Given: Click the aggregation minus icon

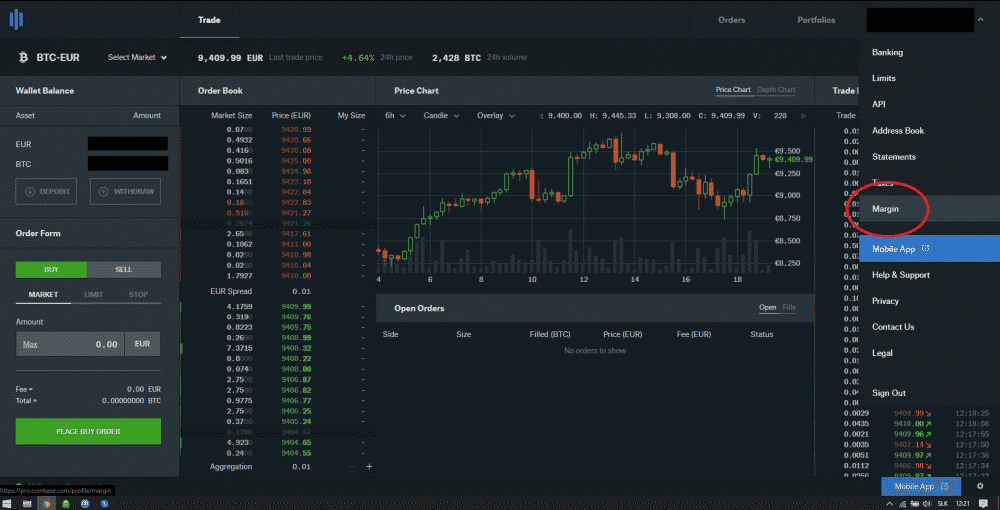Looking at the screenshot, I should pos(352,467).
